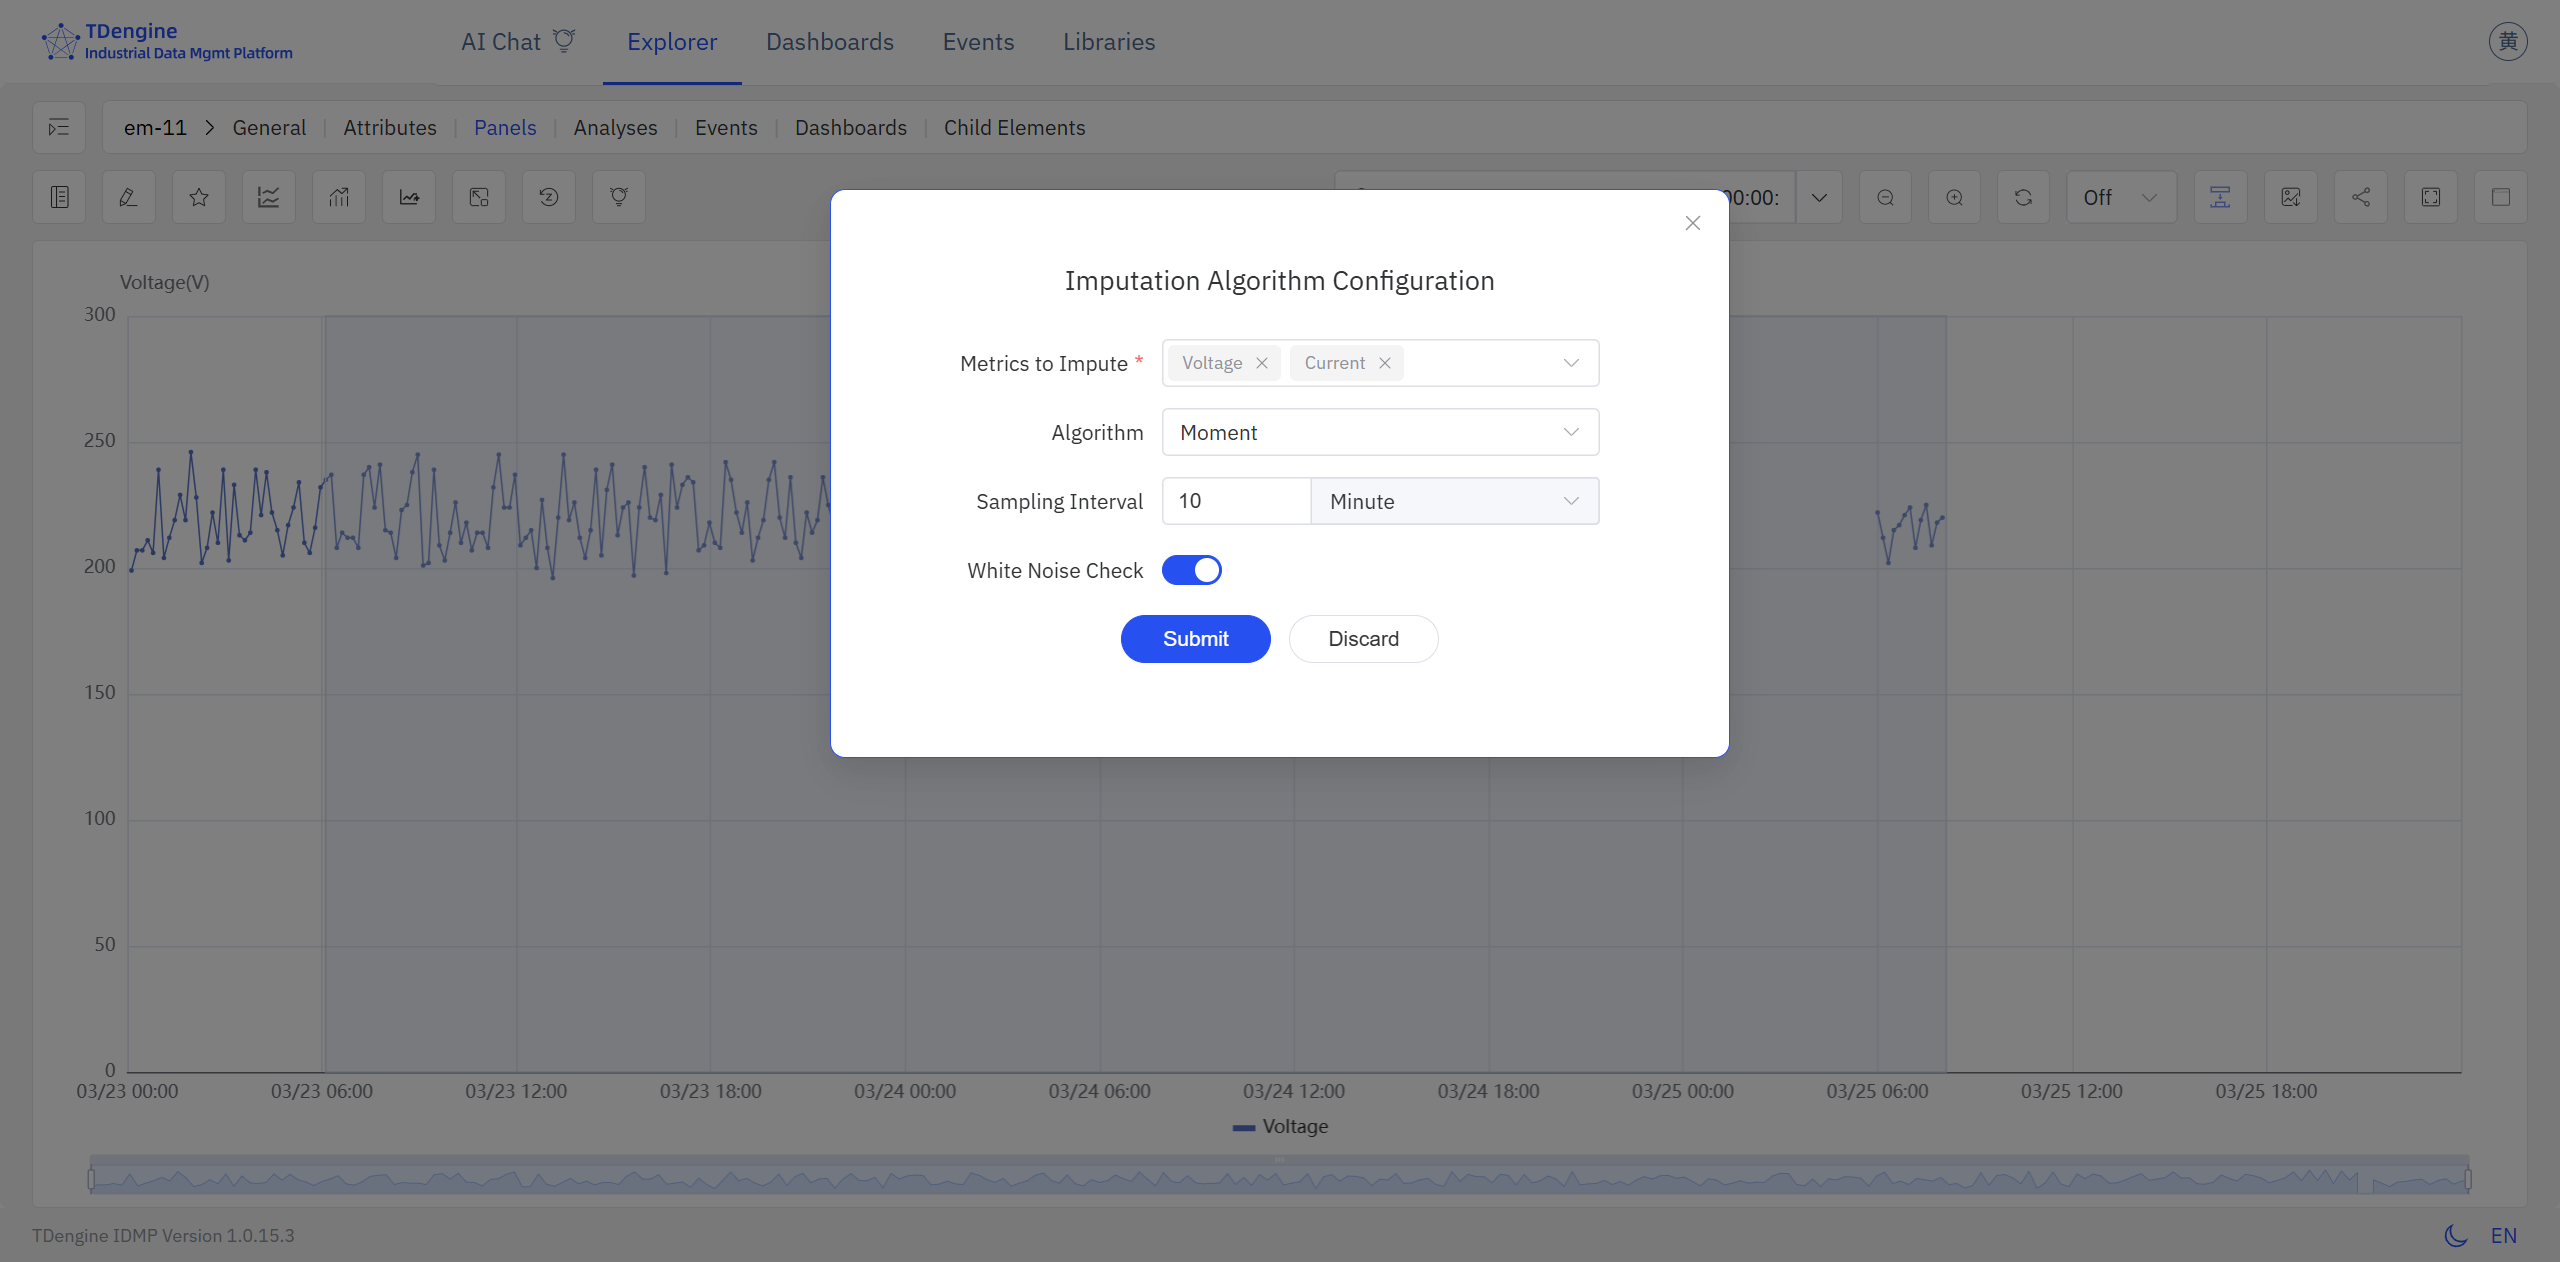2560x1262 pixels.
Task: Select the line chart visualization icon
Action: [x=267, y=197]
